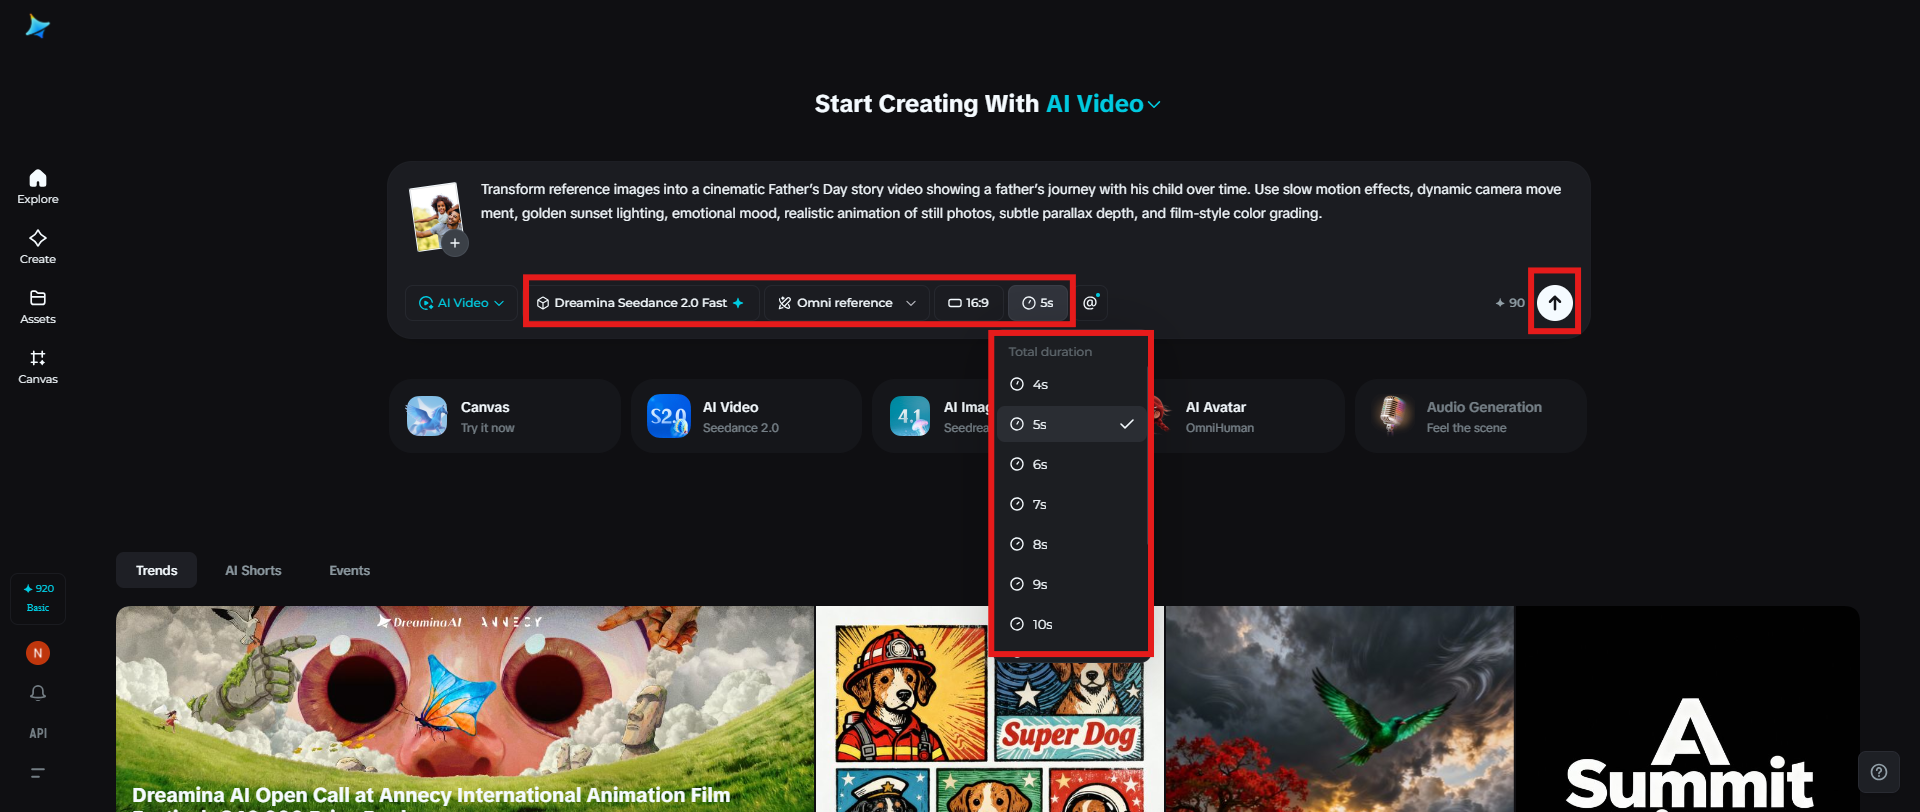
Task: Submit the prompt with arrow button
Action: click(x=1555, y=303)
